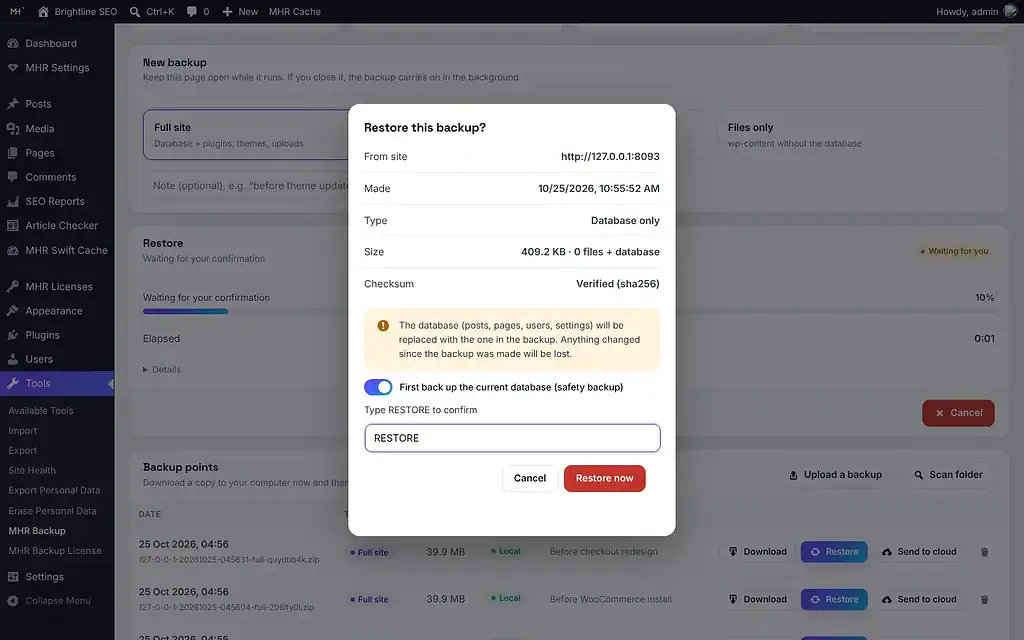Click the MHR Swift Cache icon

point(12,250)
